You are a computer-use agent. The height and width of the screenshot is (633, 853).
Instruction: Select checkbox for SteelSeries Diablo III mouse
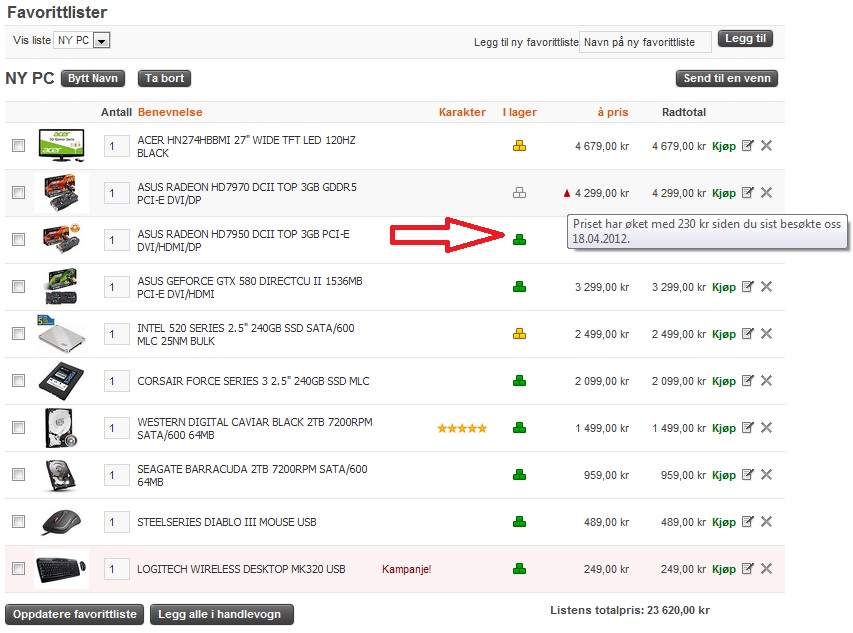tap(18, 522)
